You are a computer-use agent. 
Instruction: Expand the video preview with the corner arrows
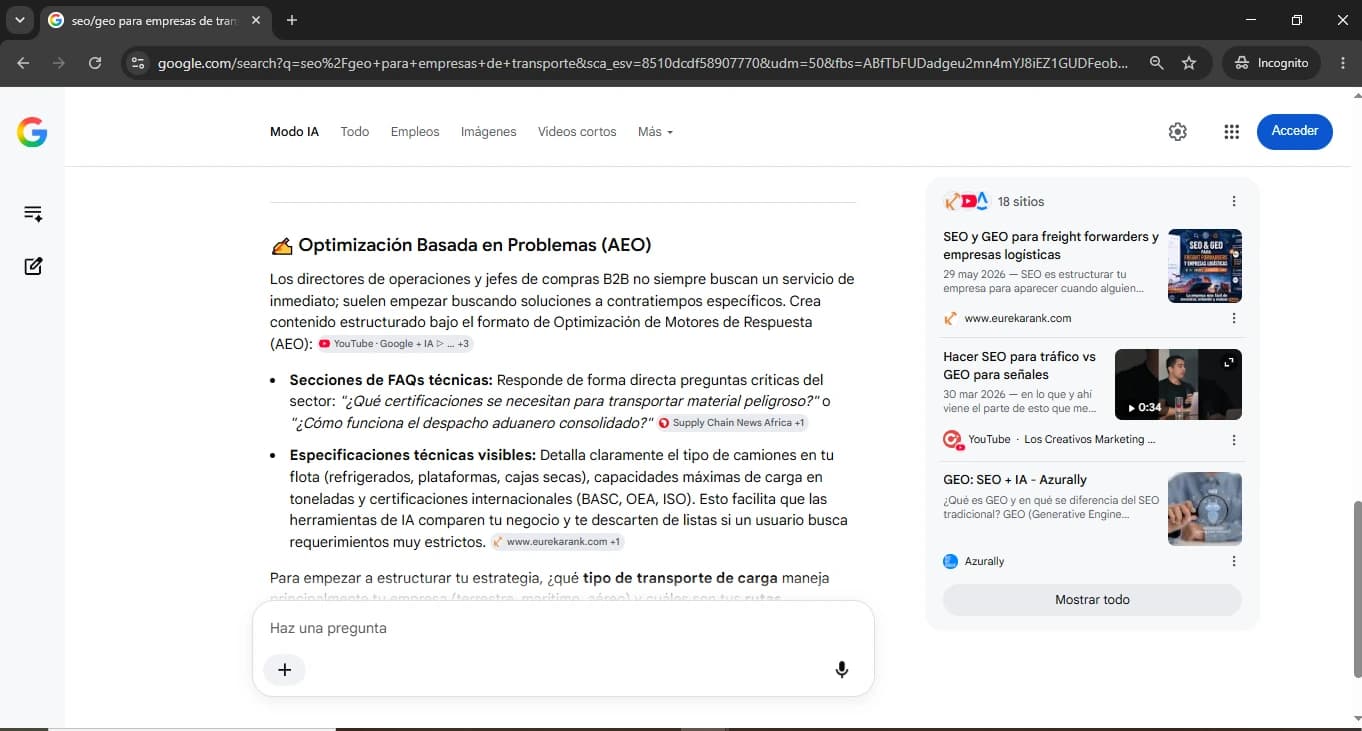1229,362
